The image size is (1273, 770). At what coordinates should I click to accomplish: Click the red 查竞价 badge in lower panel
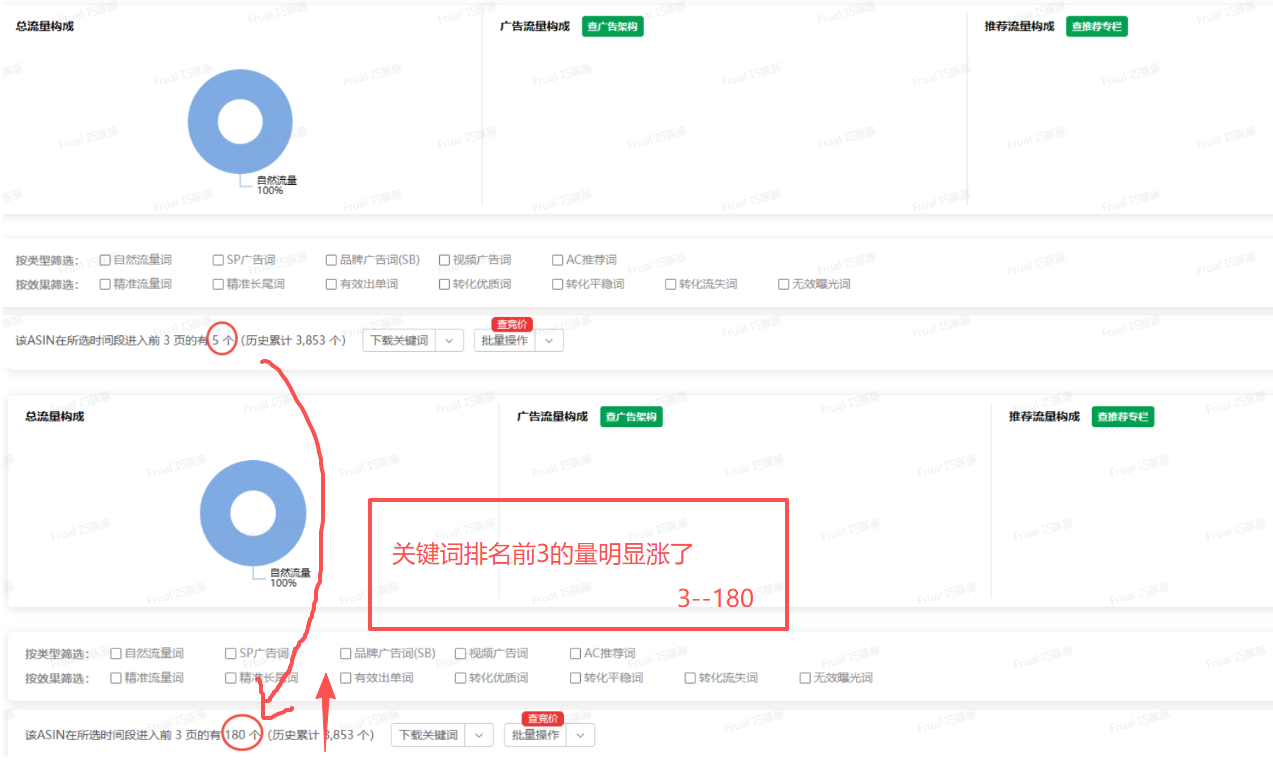543,718
